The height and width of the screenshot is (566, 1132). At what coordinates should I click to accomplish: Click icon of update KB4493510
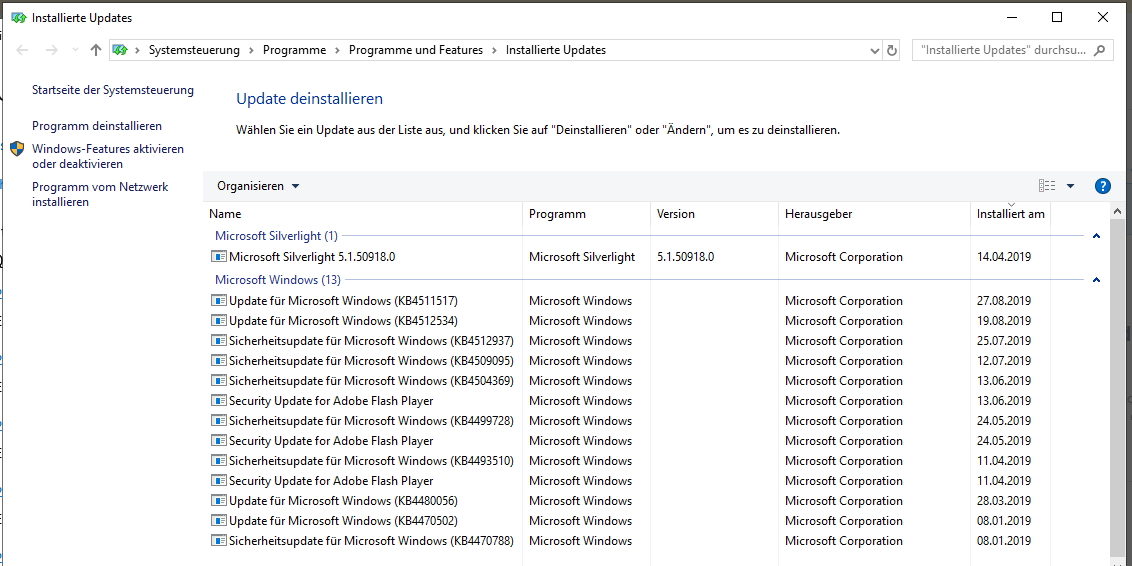tap(218, 461)
